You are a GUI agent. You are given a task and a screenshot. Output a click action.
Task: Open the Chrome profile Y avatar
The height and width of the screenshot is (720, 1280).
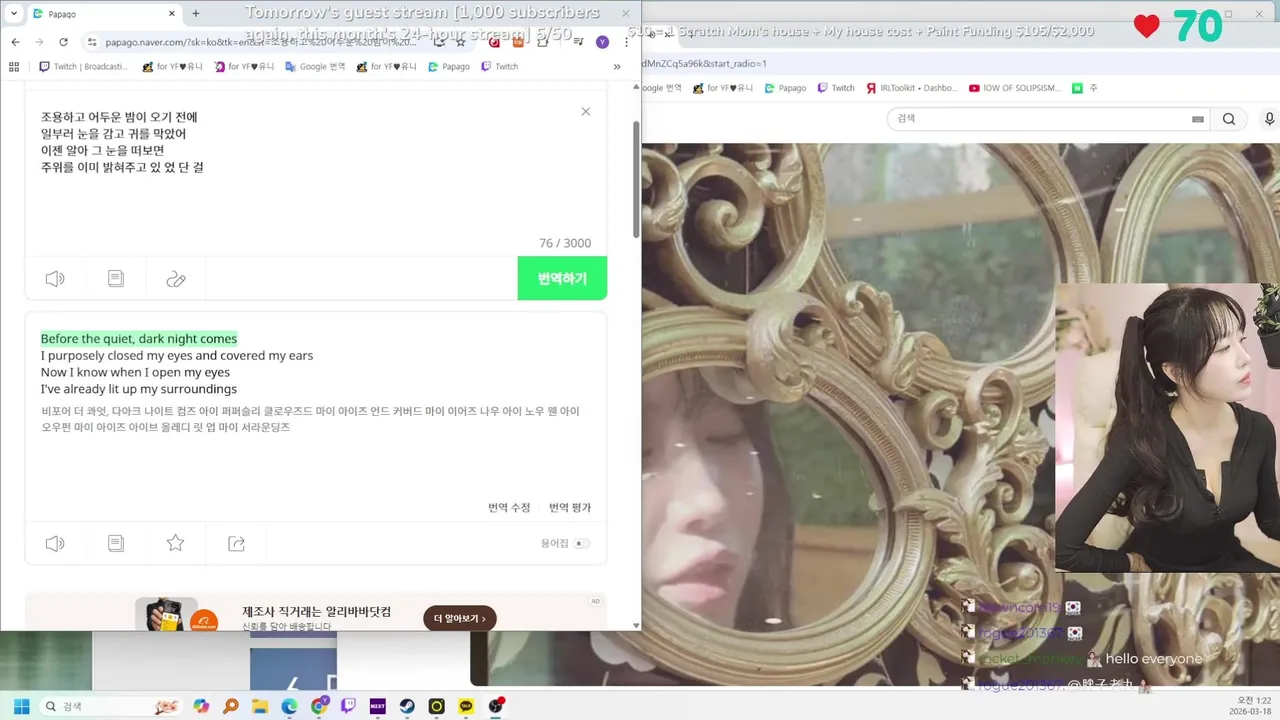(602, 42)
